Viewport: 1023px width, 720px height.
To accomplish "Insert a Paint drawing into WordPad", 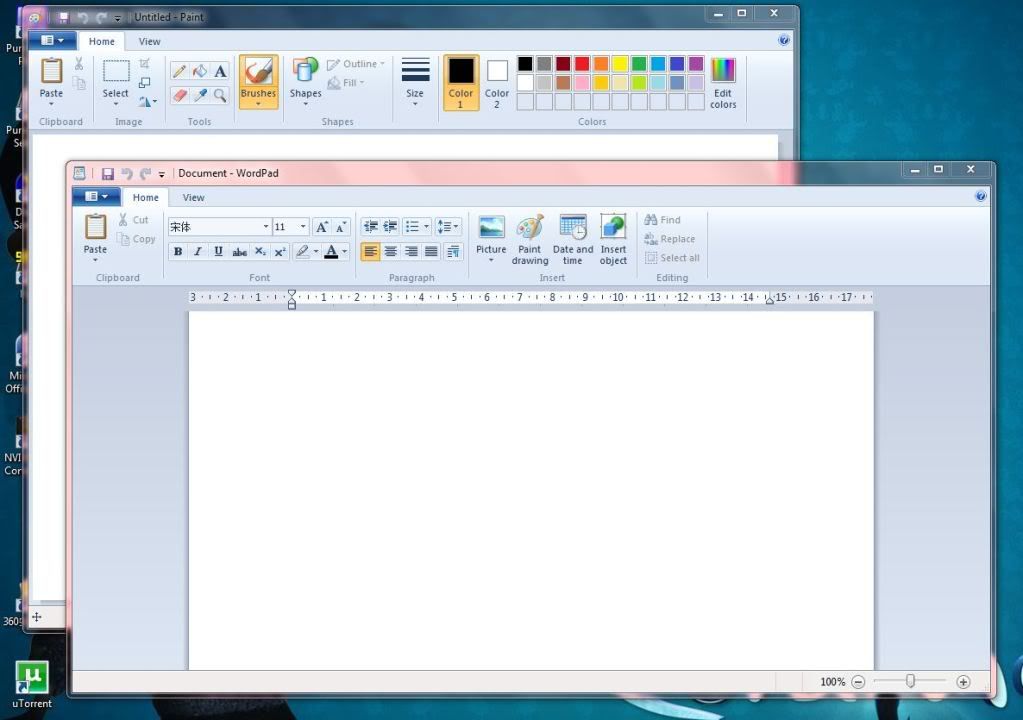I will pos(530,240).
